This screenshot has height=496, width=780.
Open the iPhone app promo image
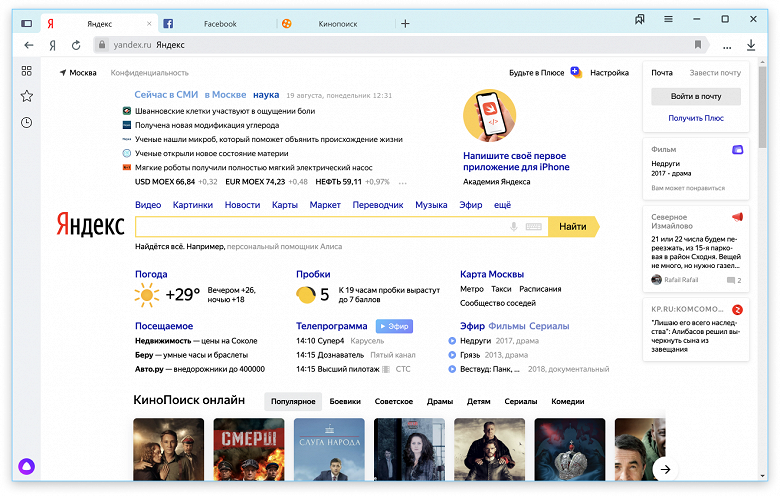(489, 115)
